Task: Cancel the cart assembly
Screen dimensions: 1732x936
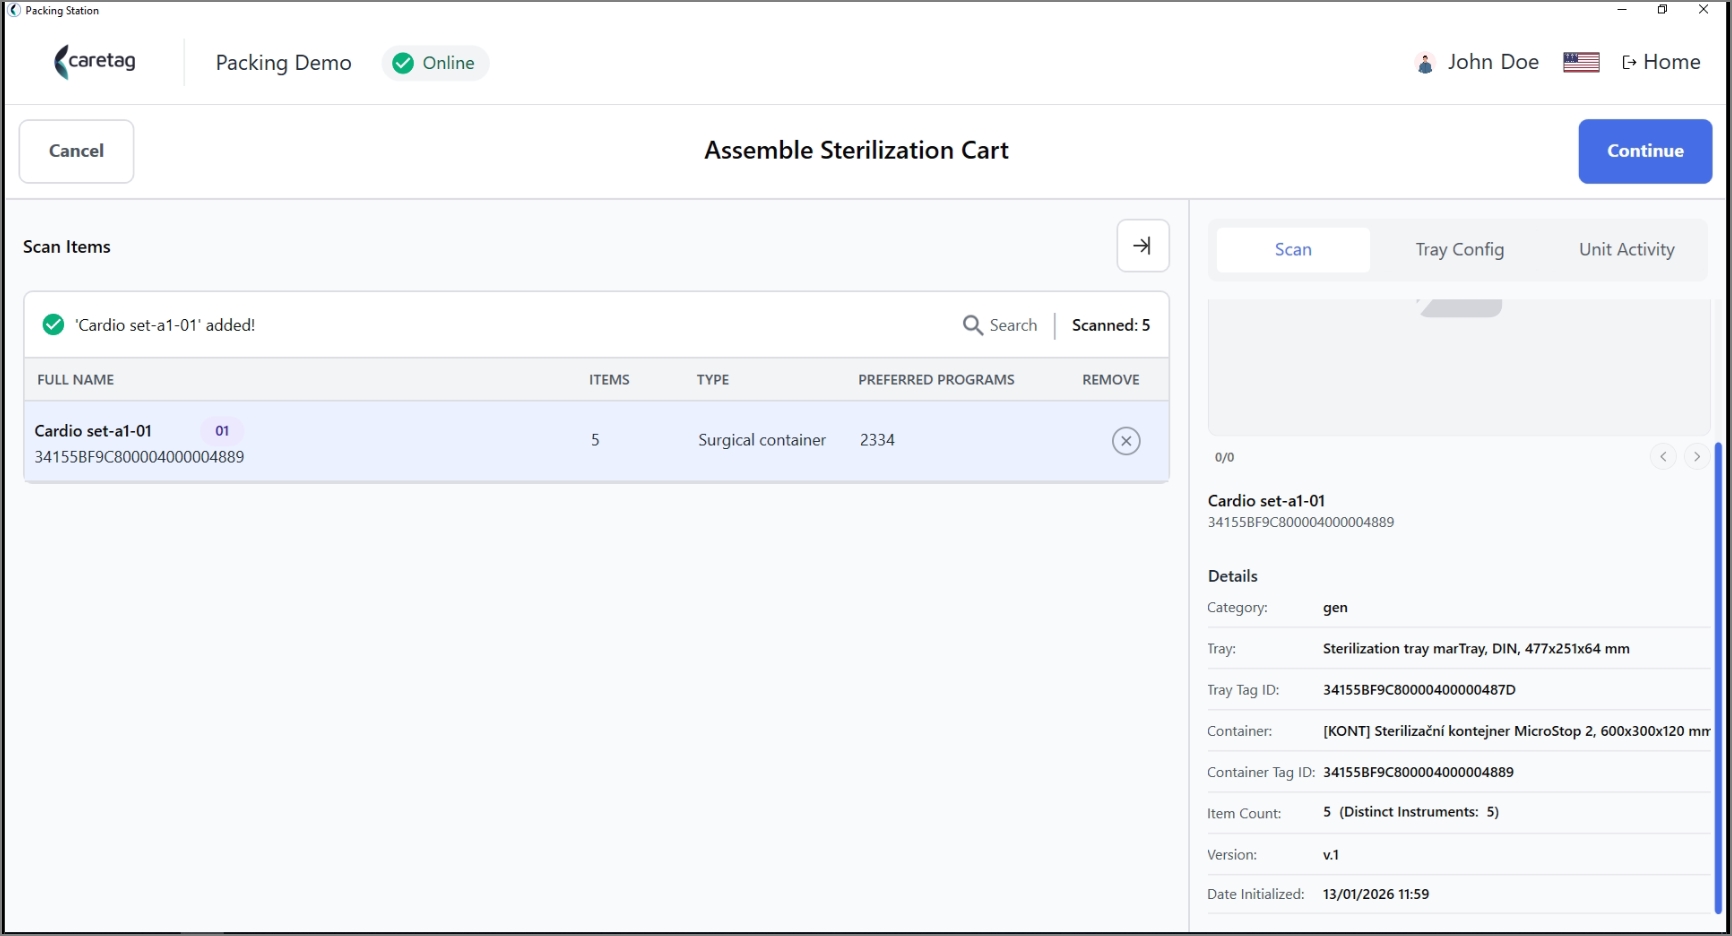Action: pos(76,151)
